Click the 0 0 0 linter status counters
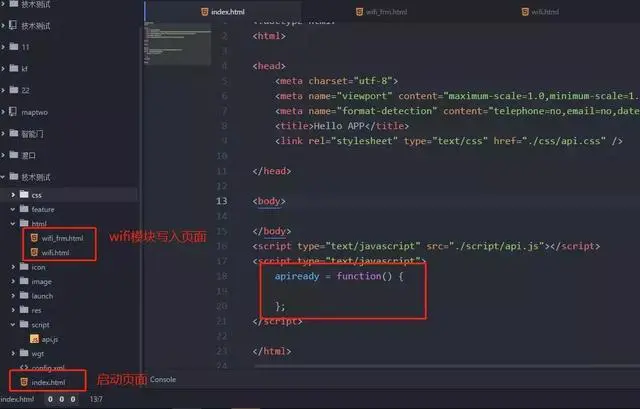 62,399
